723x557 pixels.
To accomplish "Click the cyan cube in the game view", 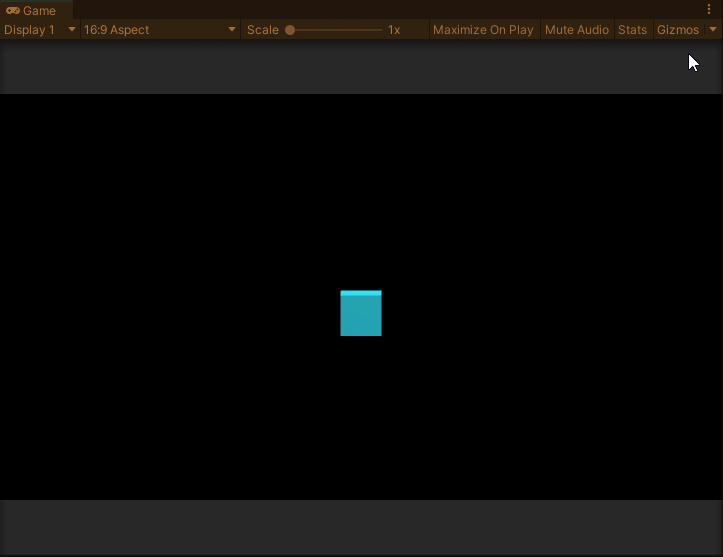I will [x=361, y=313].
